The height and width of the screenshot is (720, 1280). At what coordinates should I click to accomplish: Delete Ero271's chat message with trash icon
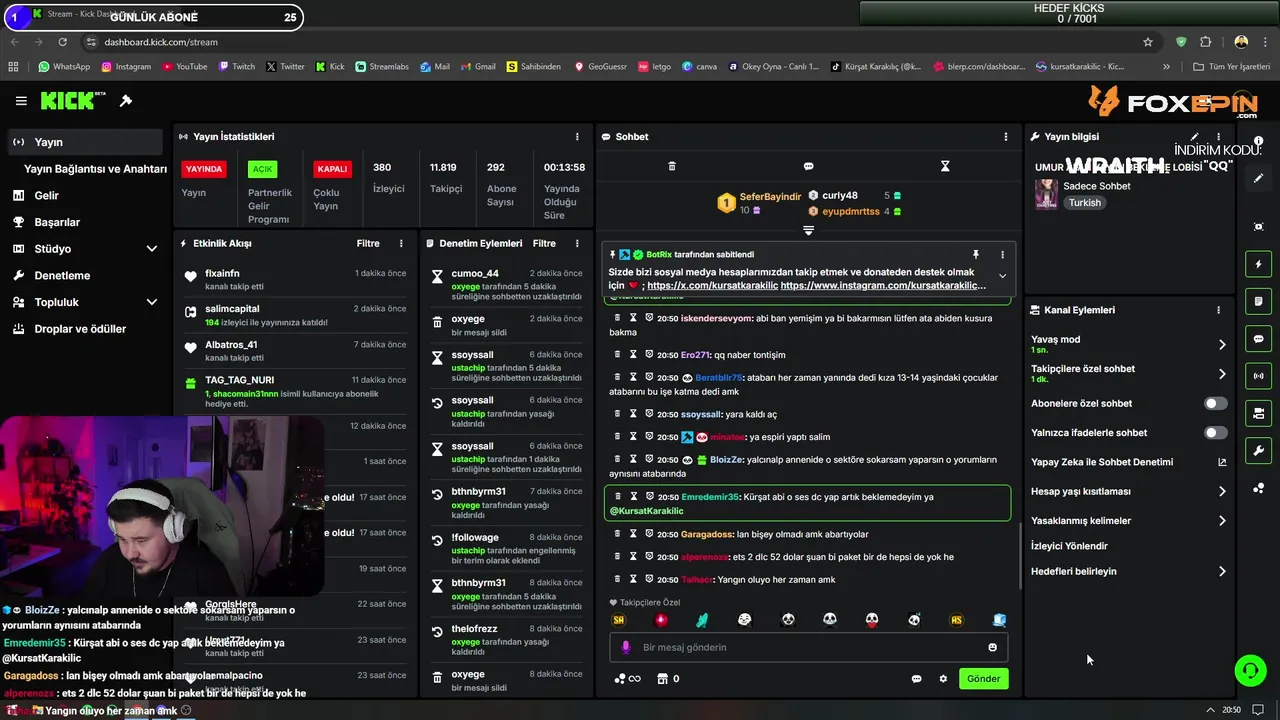click(617, 354)
